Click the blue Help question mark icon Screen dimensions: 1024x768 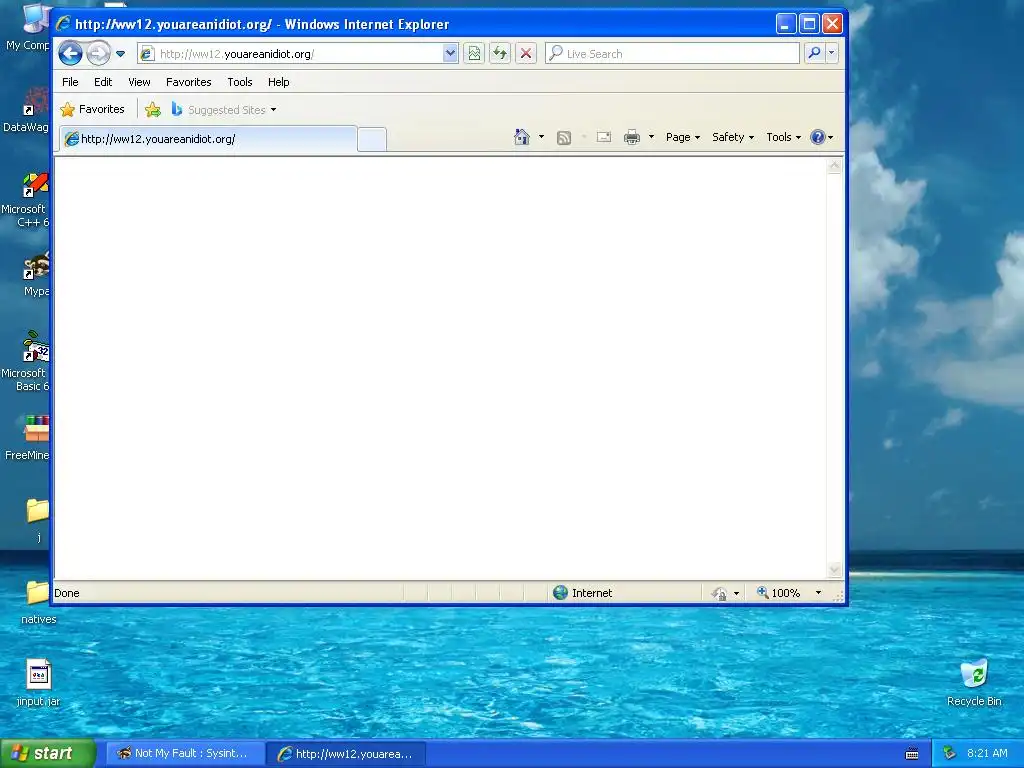tap(818, 137)
